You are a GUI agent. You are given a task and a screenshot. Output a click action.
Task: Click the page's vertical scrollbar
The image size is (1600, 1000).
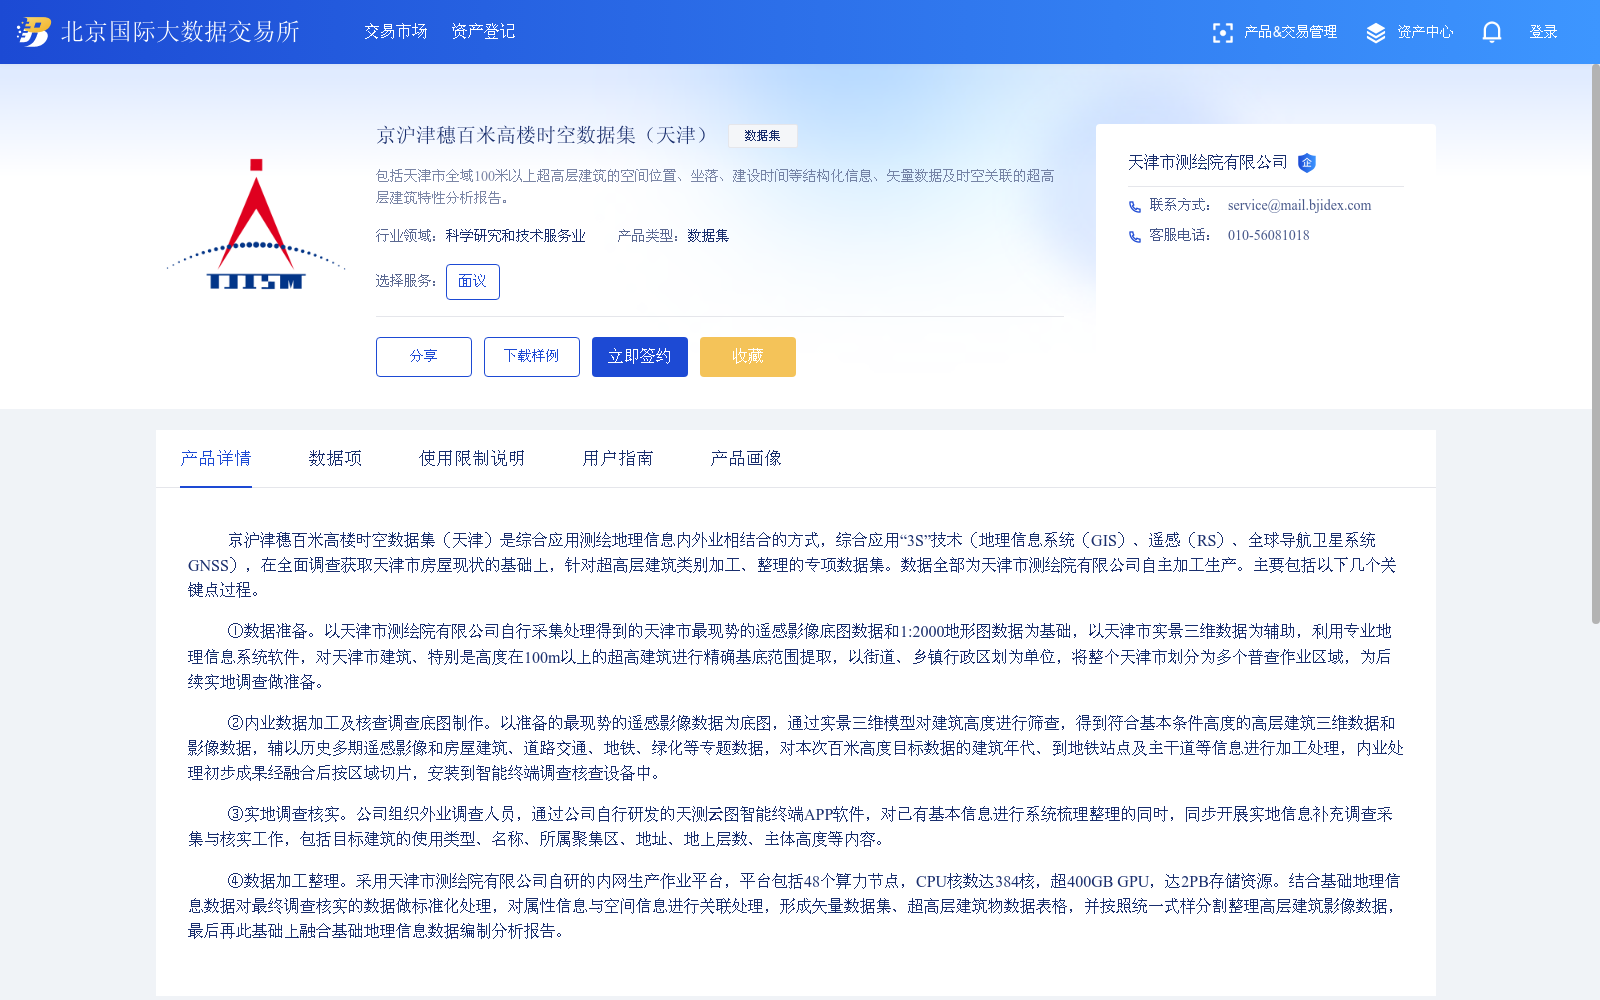(x=1595, y=345)
